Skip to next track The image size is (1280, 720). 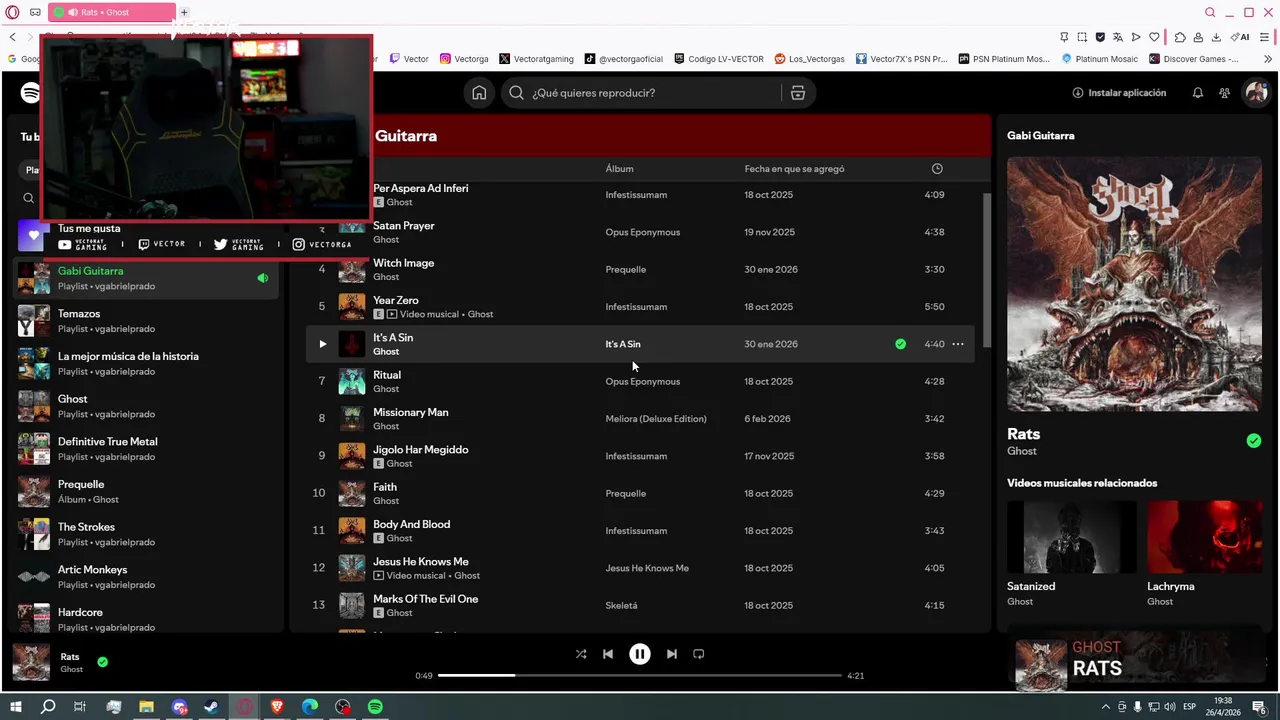[x=672, y=654]
